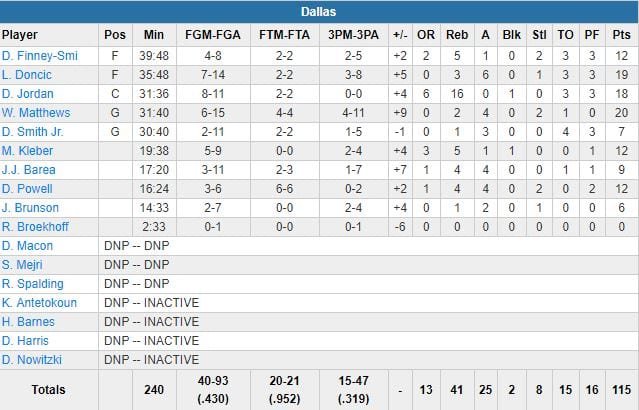
Task: Open R. Spalding player link
Action: (x=32, y=284)
